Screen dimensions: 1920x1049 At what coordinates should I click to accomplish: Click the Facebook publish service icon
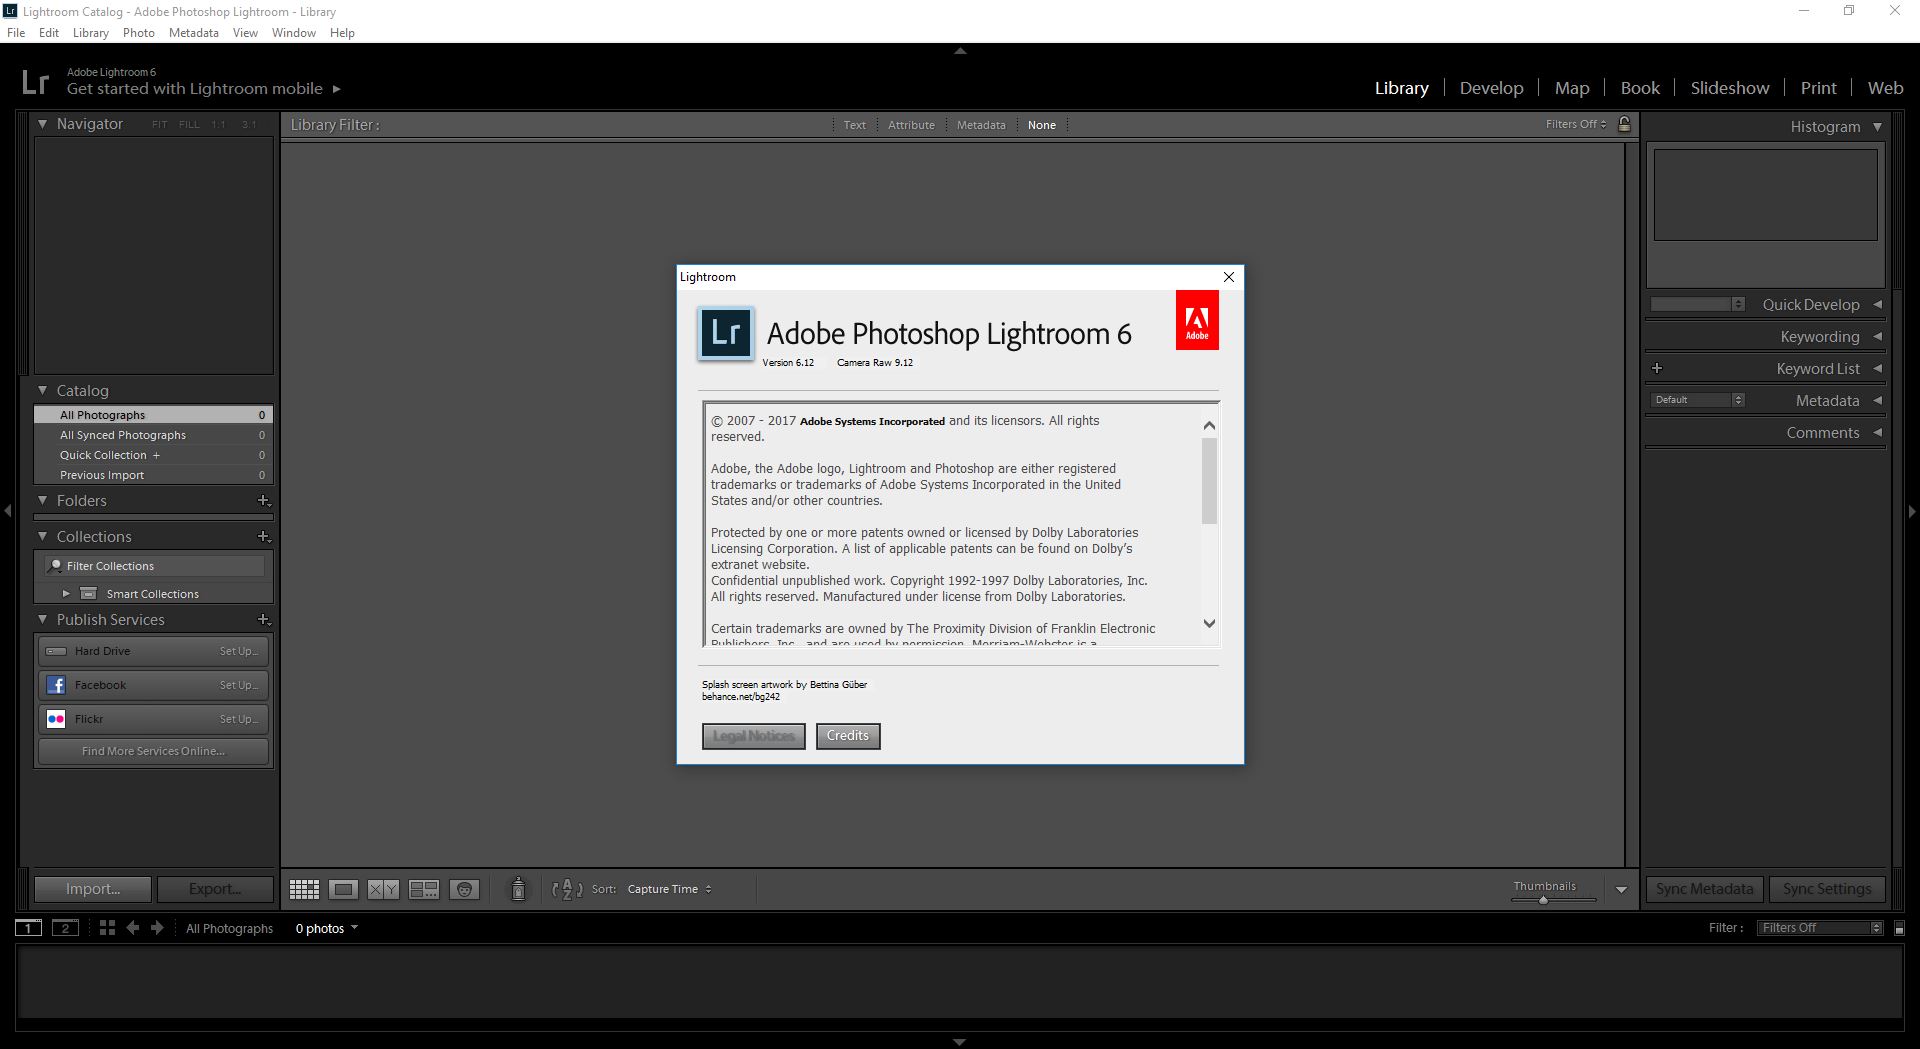coord(56,685)
